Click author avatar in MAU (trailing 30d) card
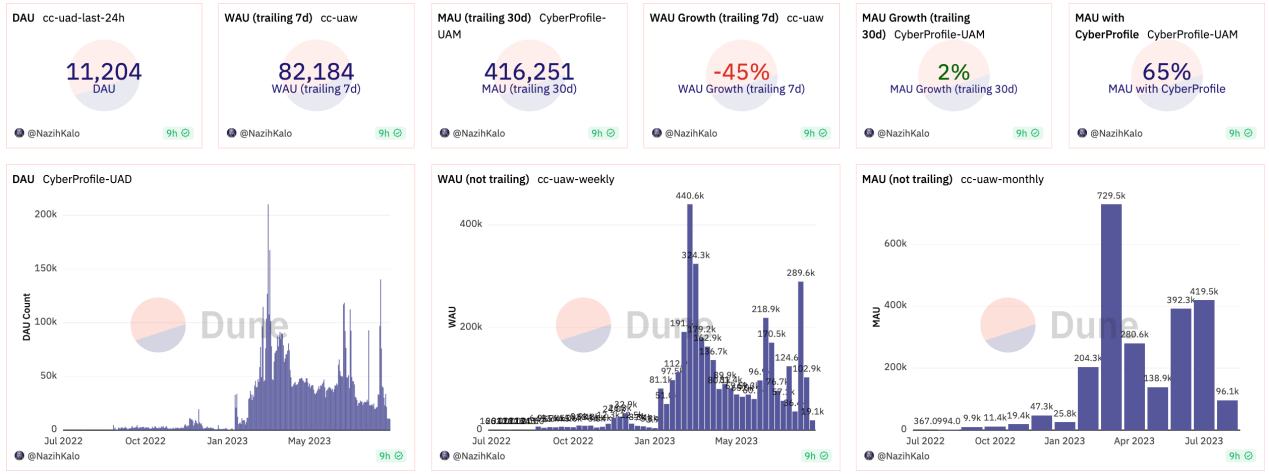1269x474 pixels. tap(443, 133)
